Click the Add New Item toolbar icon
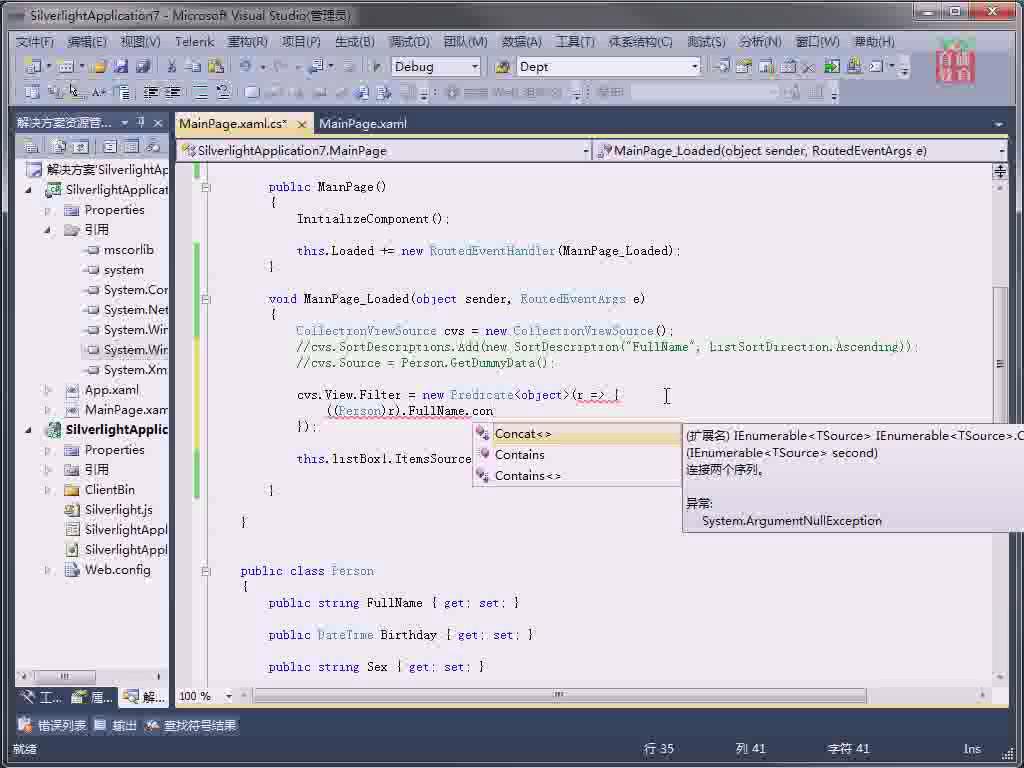The height and width of the screenshot is (768, 1024). [65, 66]
